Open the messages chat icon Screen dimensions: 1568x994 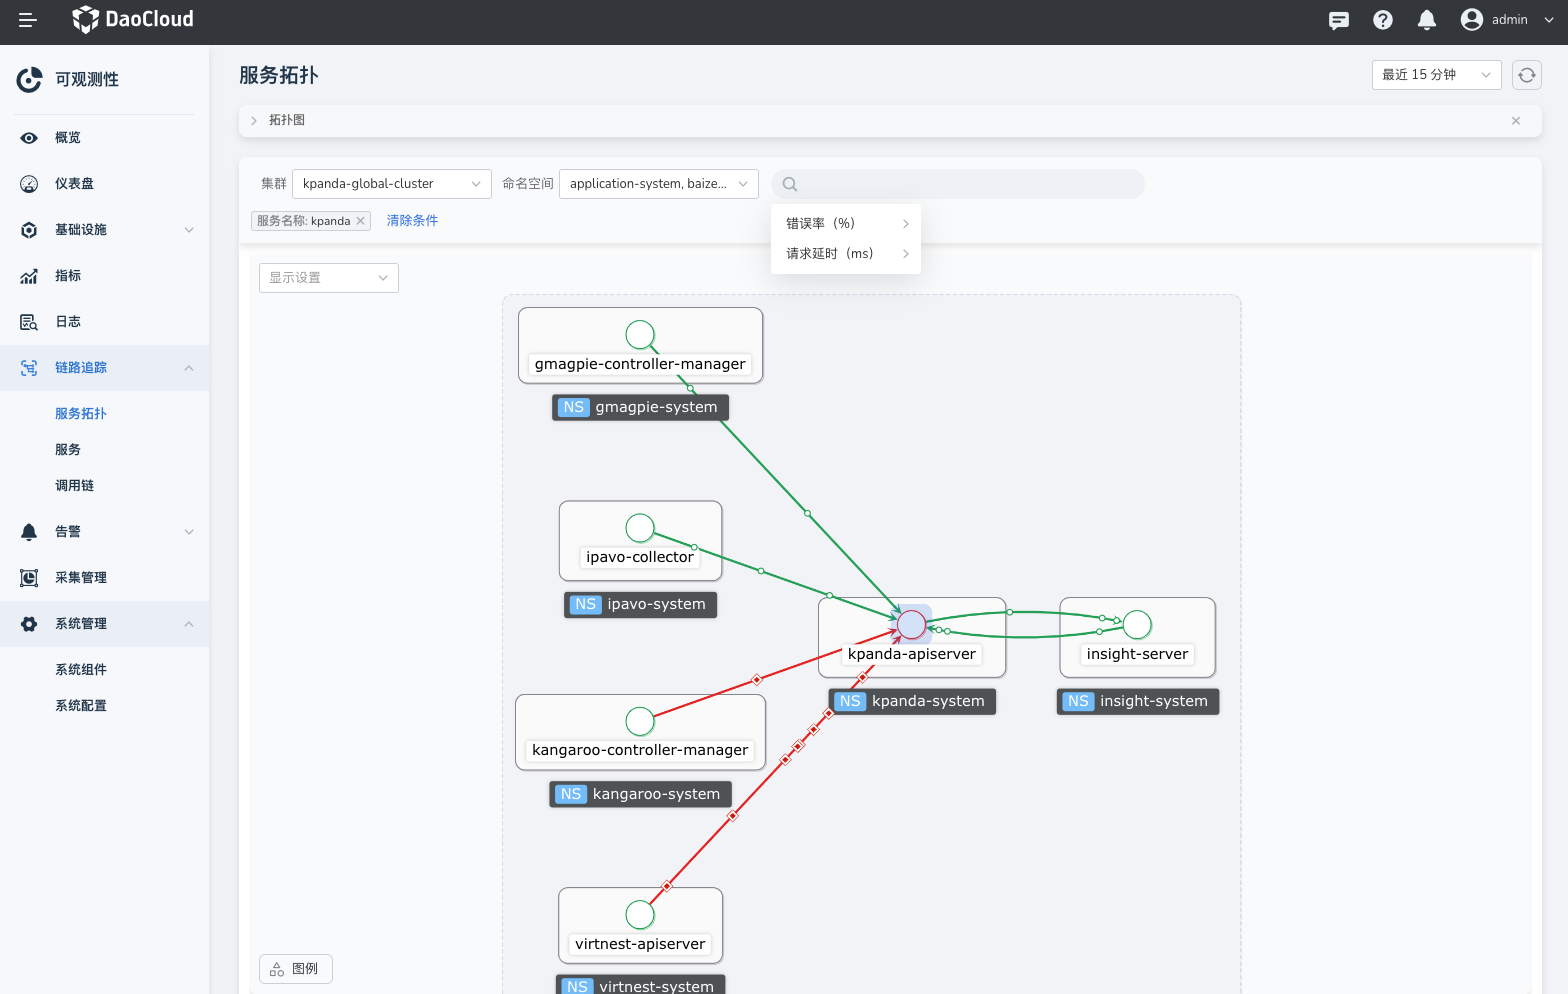(x=1338, y=20)
